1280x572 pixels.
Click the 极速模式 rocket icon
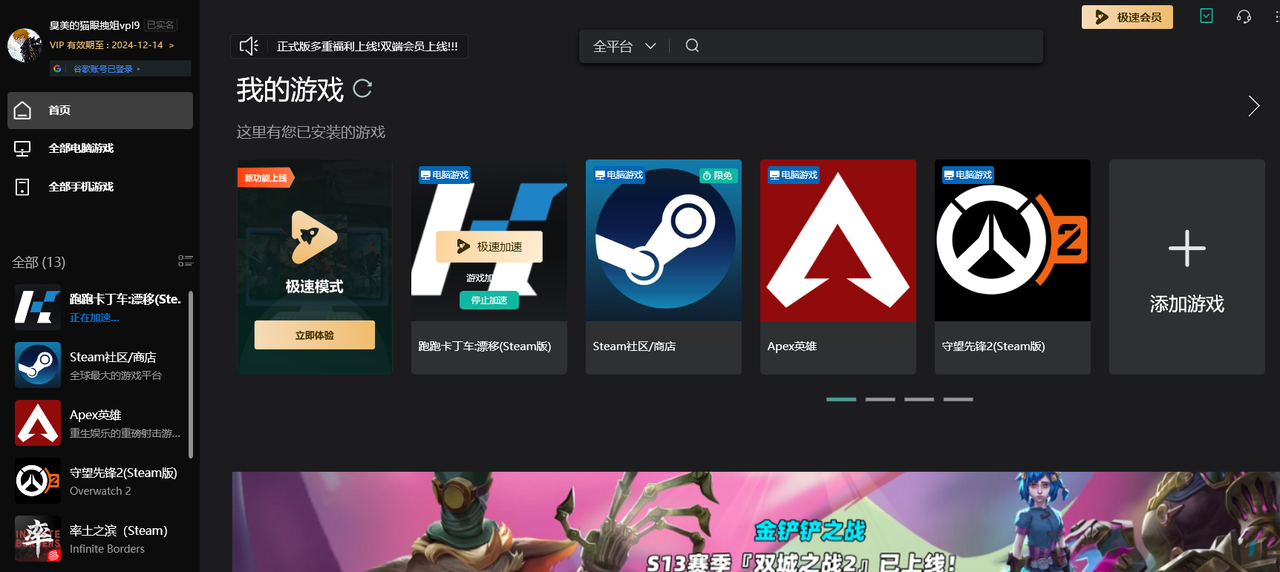314,237
